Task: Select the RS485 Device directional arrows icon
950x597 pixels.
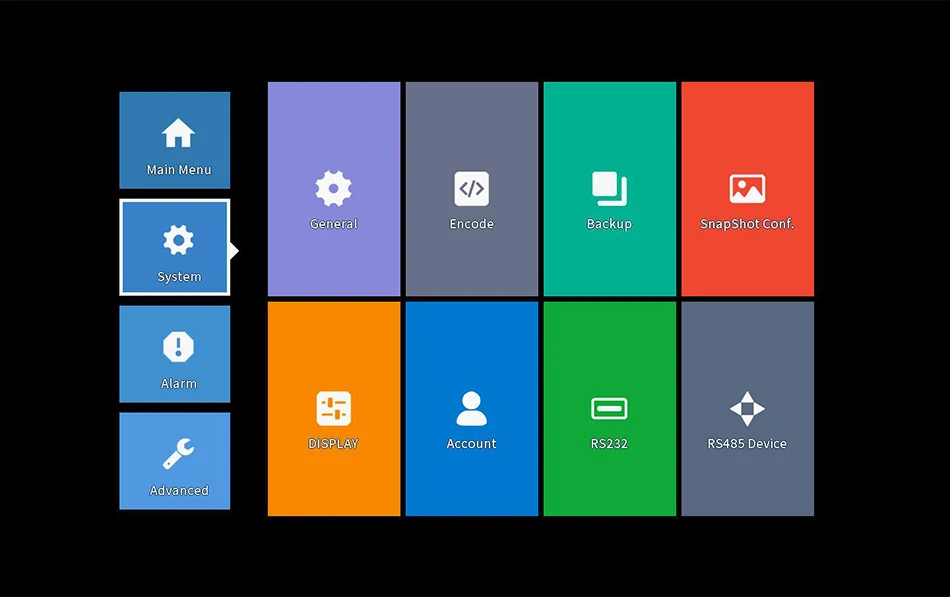Action: coord(747,409)
